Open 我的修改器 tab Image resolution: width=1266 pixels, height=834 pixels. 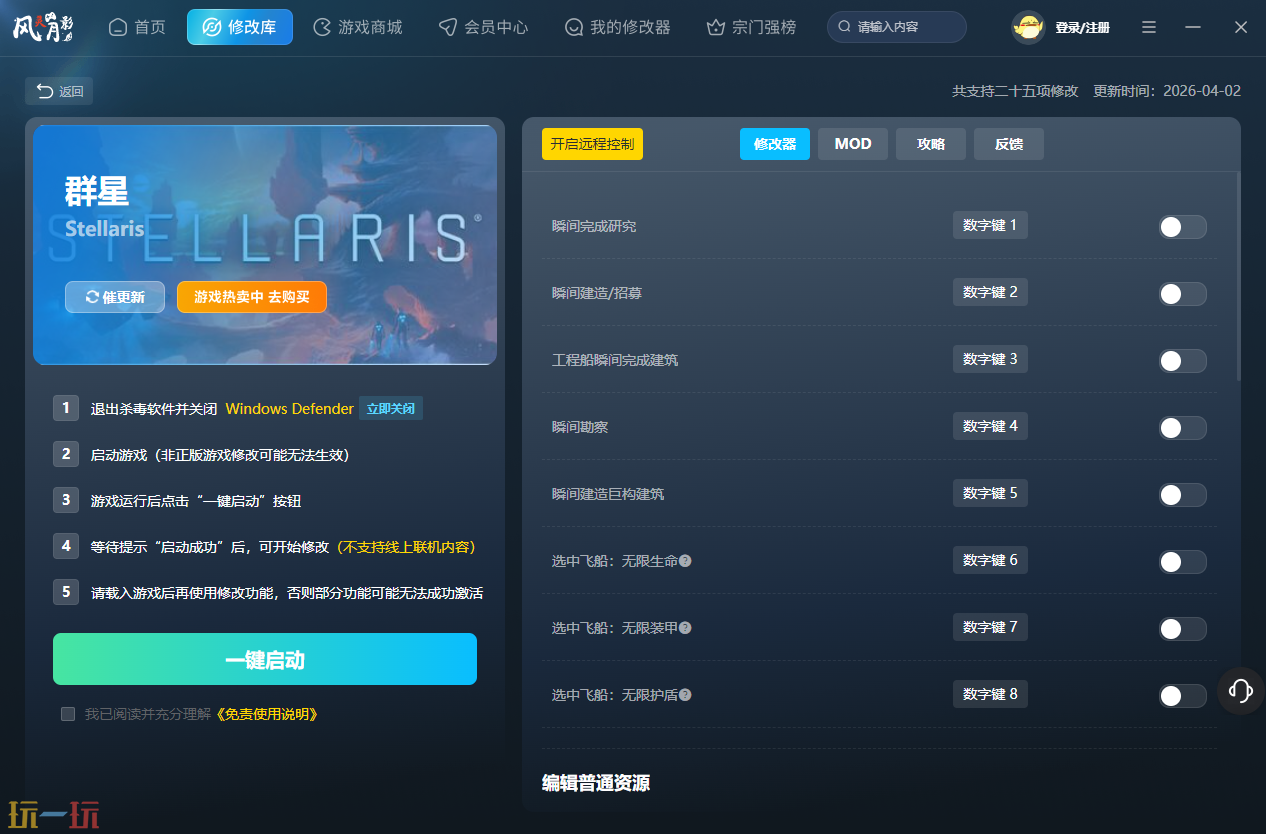617,27
